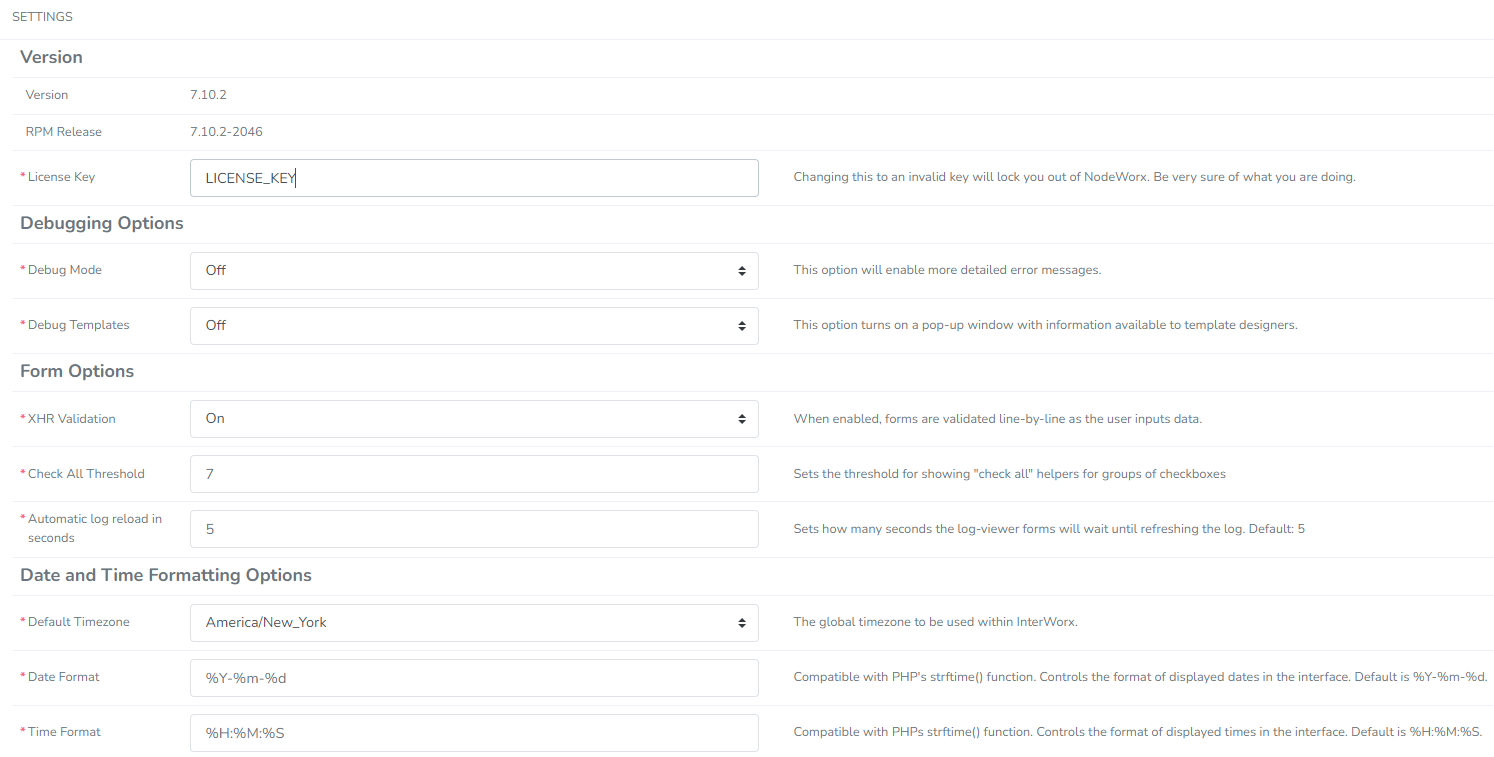Click the Version section heading
The image size is (1494, 757).
click(51, 57)
